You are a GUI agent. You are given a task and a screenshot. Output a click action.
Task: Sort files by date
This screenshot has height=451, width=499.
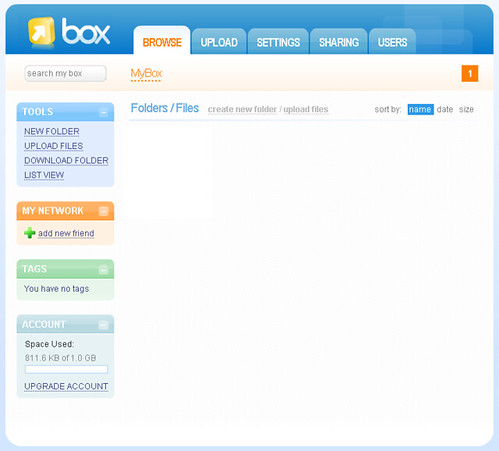pyautogui.click(x=445, y=109)
